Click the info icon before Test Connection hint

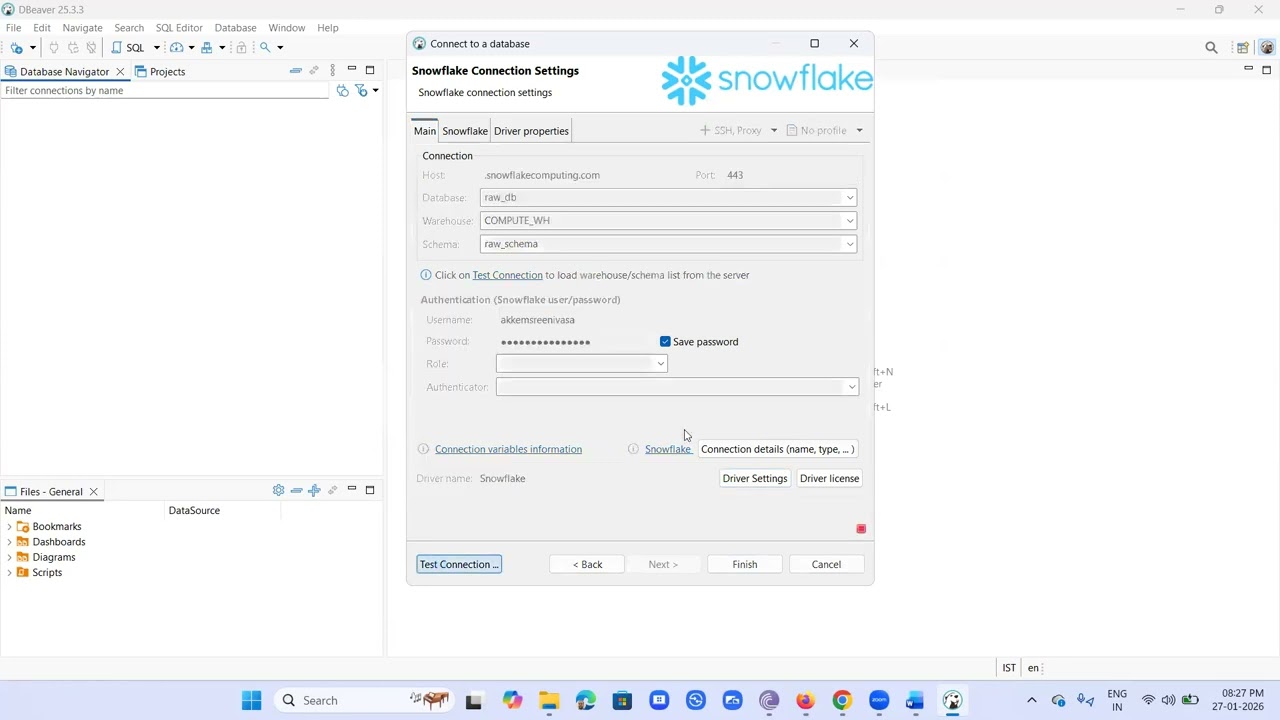[426, 275]
